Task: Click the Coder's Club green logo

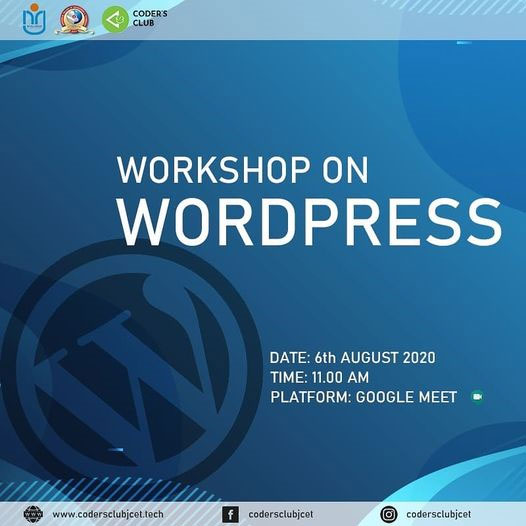Action: [115, 20]
